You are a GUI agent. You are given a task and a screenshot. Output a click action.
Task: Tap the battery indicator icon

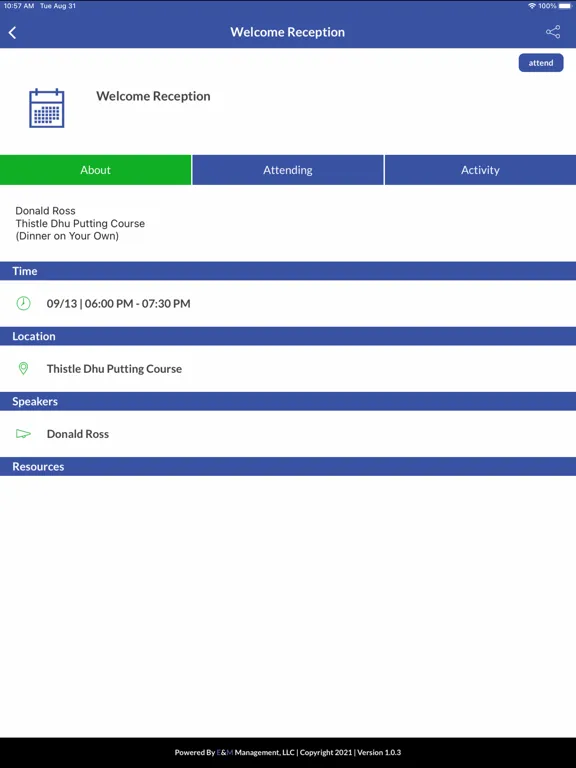(x=565, y=6)
